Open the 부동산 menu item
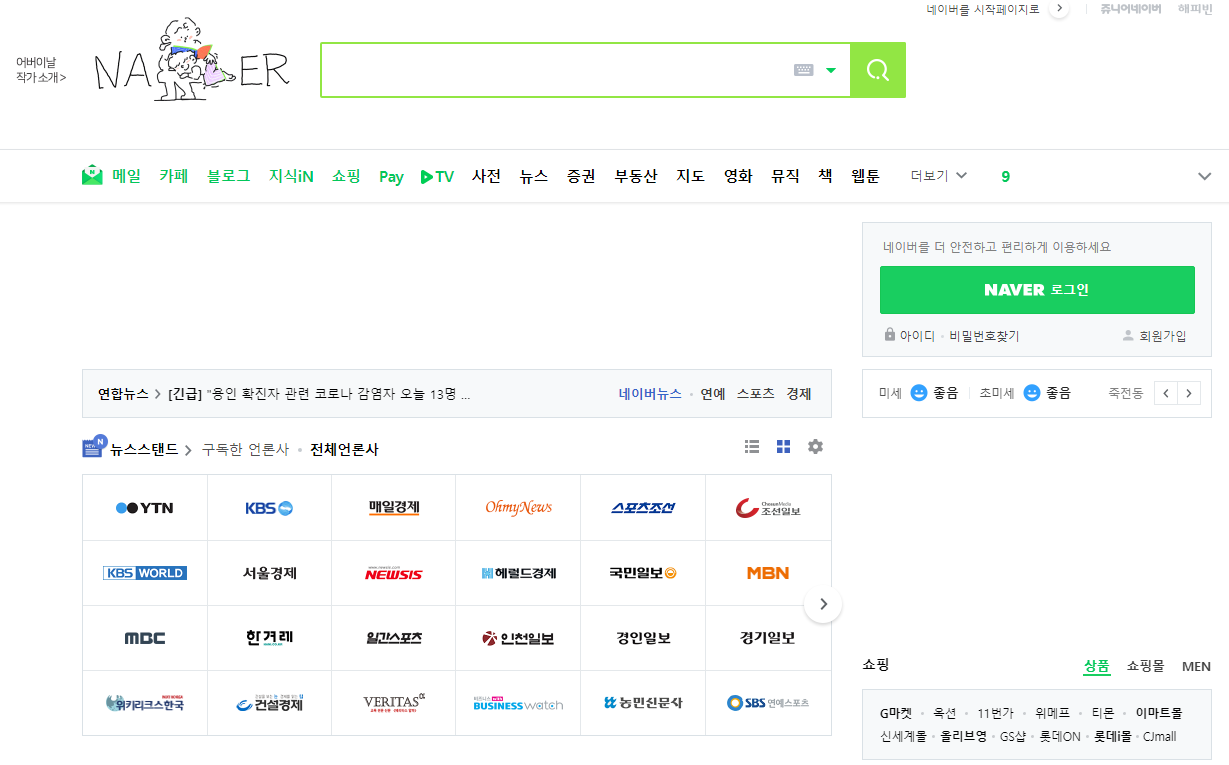Viewport: 1229px width, 765px height. 636,176
